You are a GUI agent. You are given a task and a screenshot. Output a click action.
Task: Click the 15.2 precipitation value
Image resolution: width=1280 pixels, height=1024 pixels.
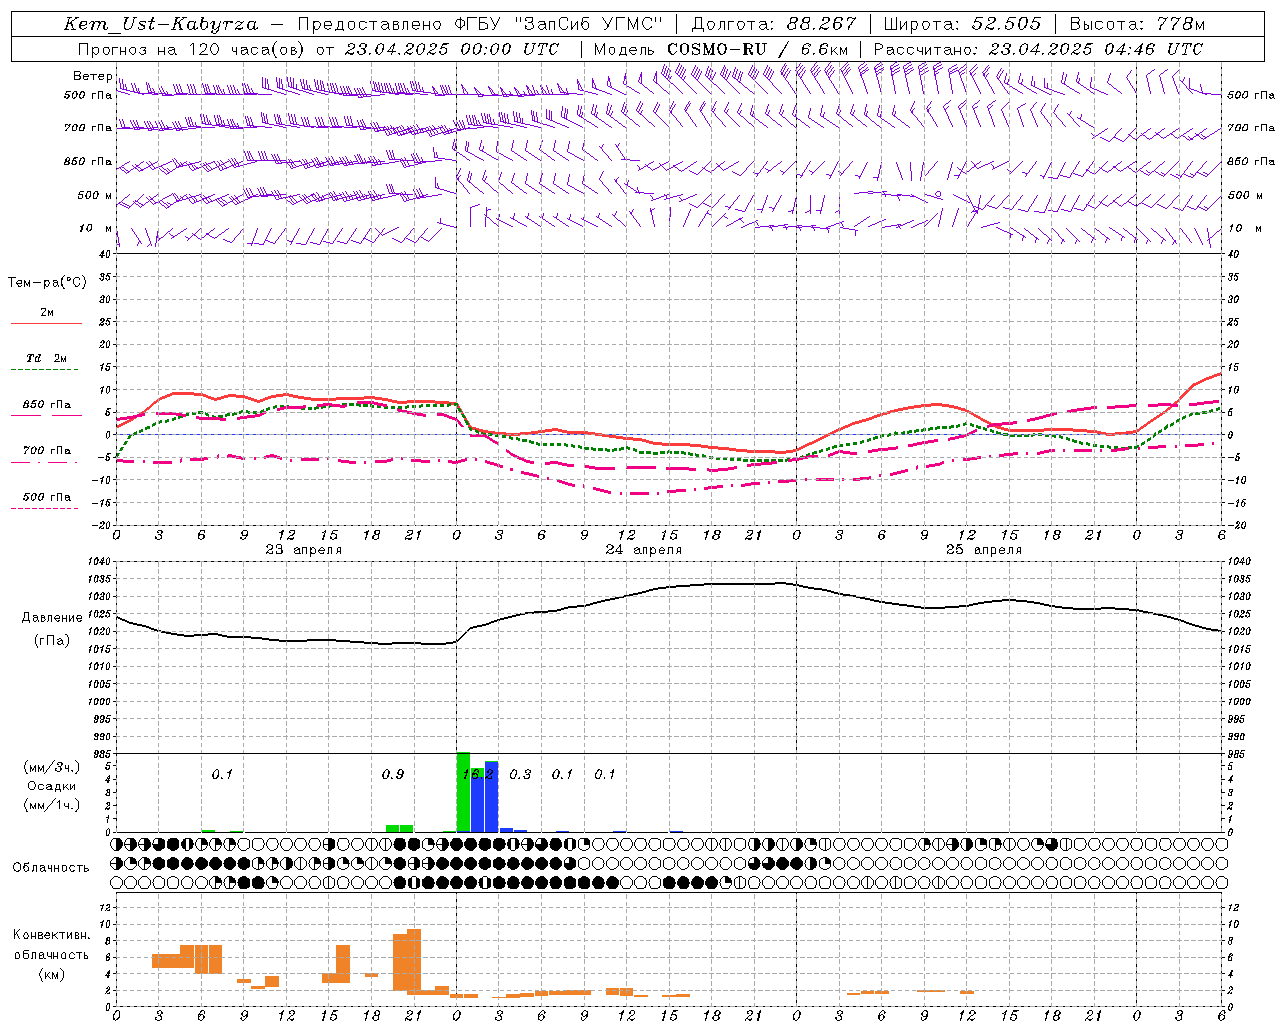[478, 775]
